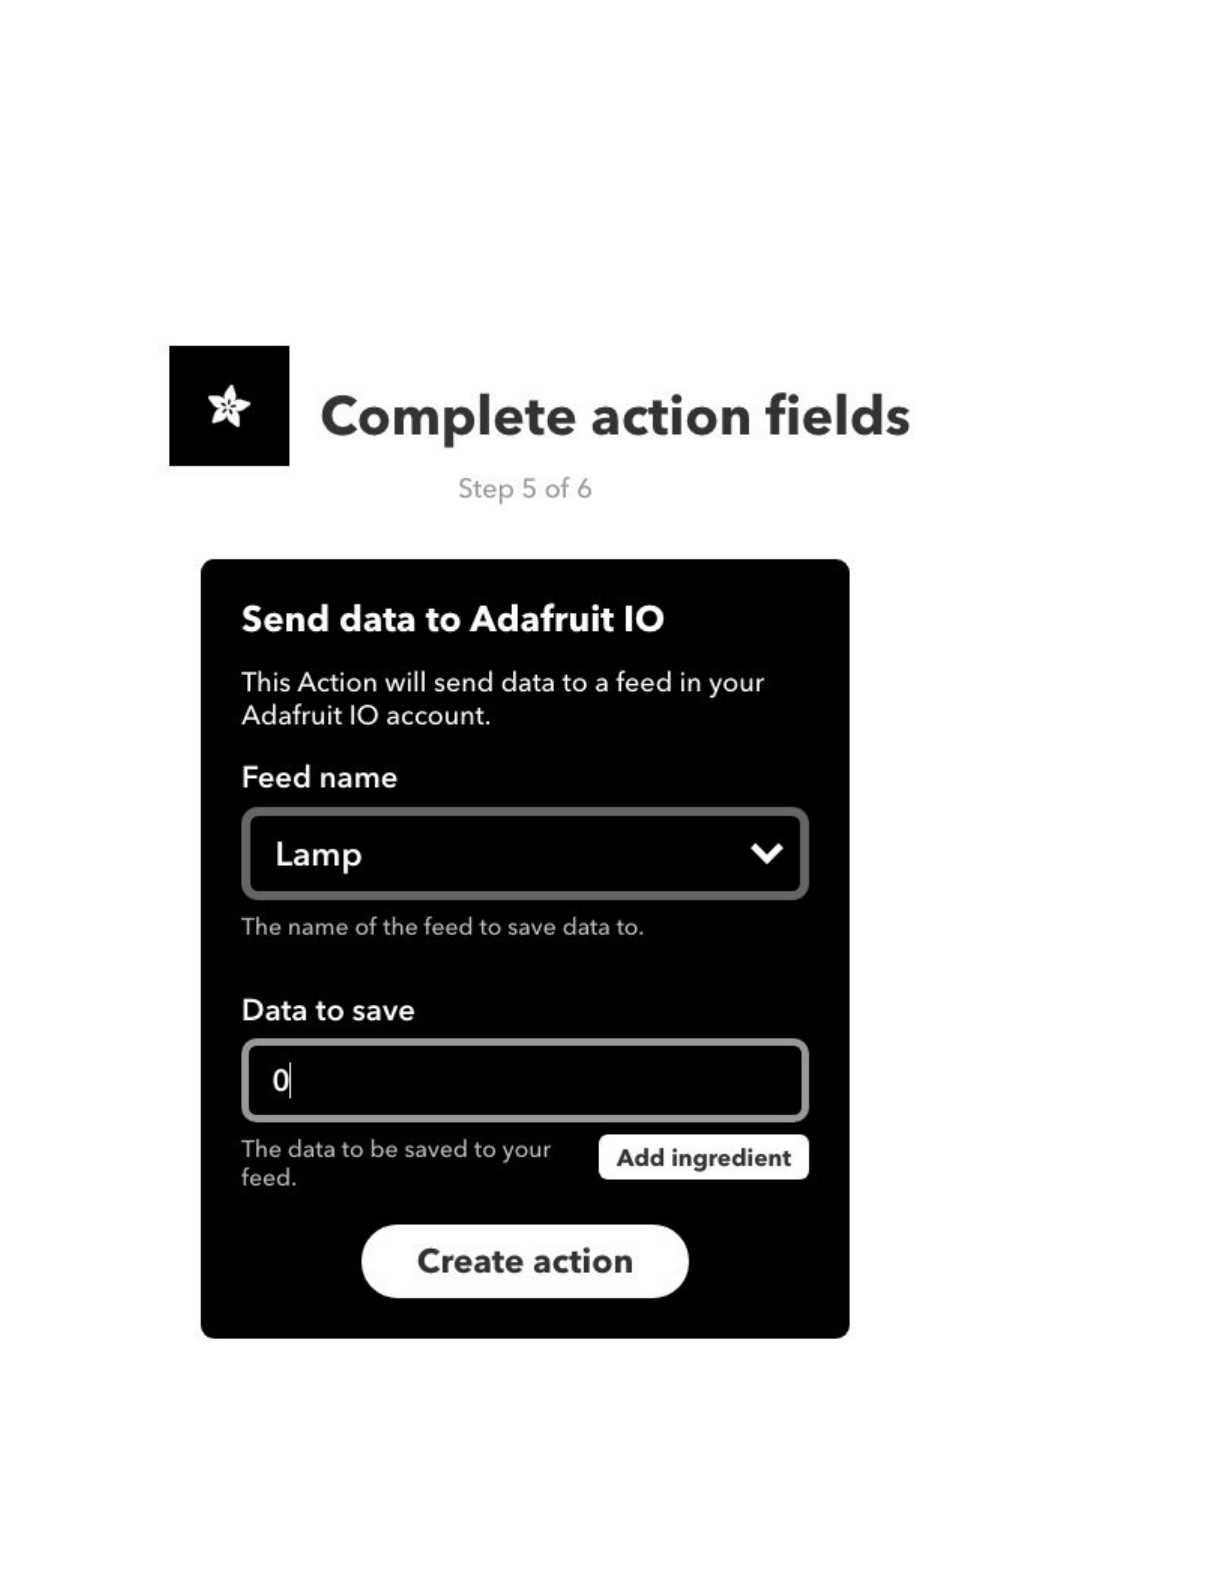Focus the Data to save input field

524,1080
